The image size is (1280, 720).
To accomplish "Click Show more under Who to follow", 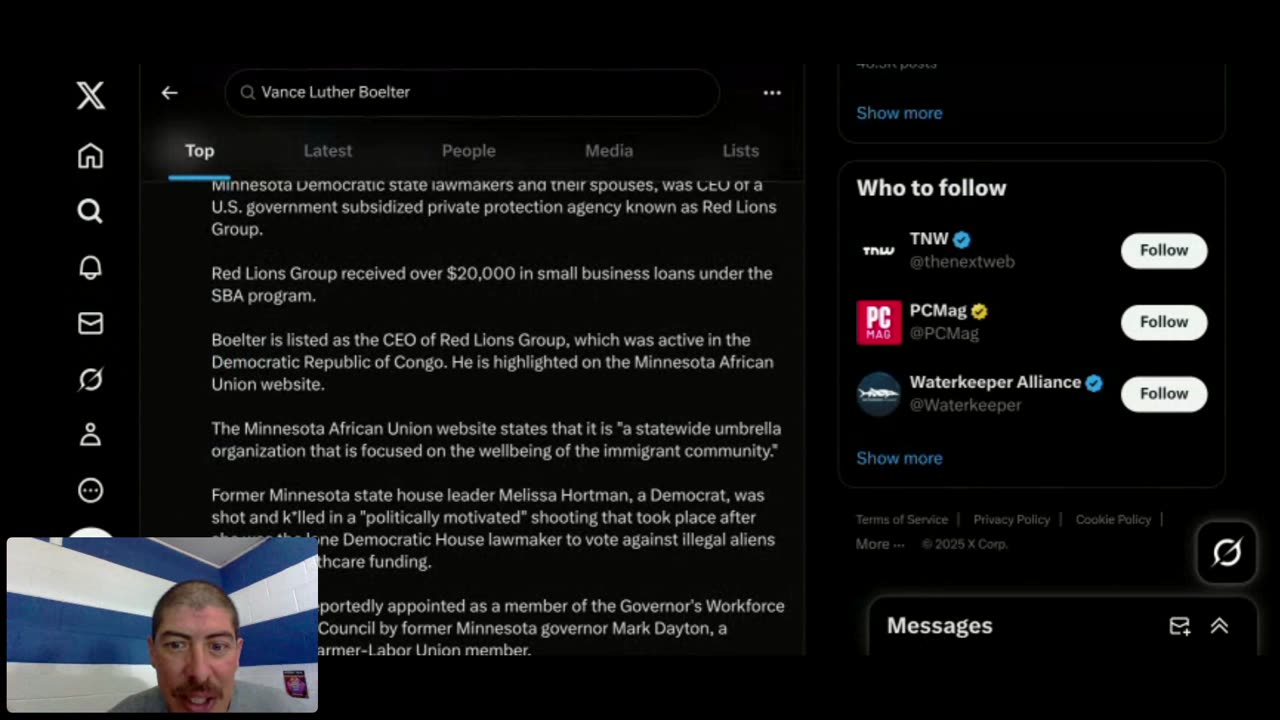I will 899,458.
